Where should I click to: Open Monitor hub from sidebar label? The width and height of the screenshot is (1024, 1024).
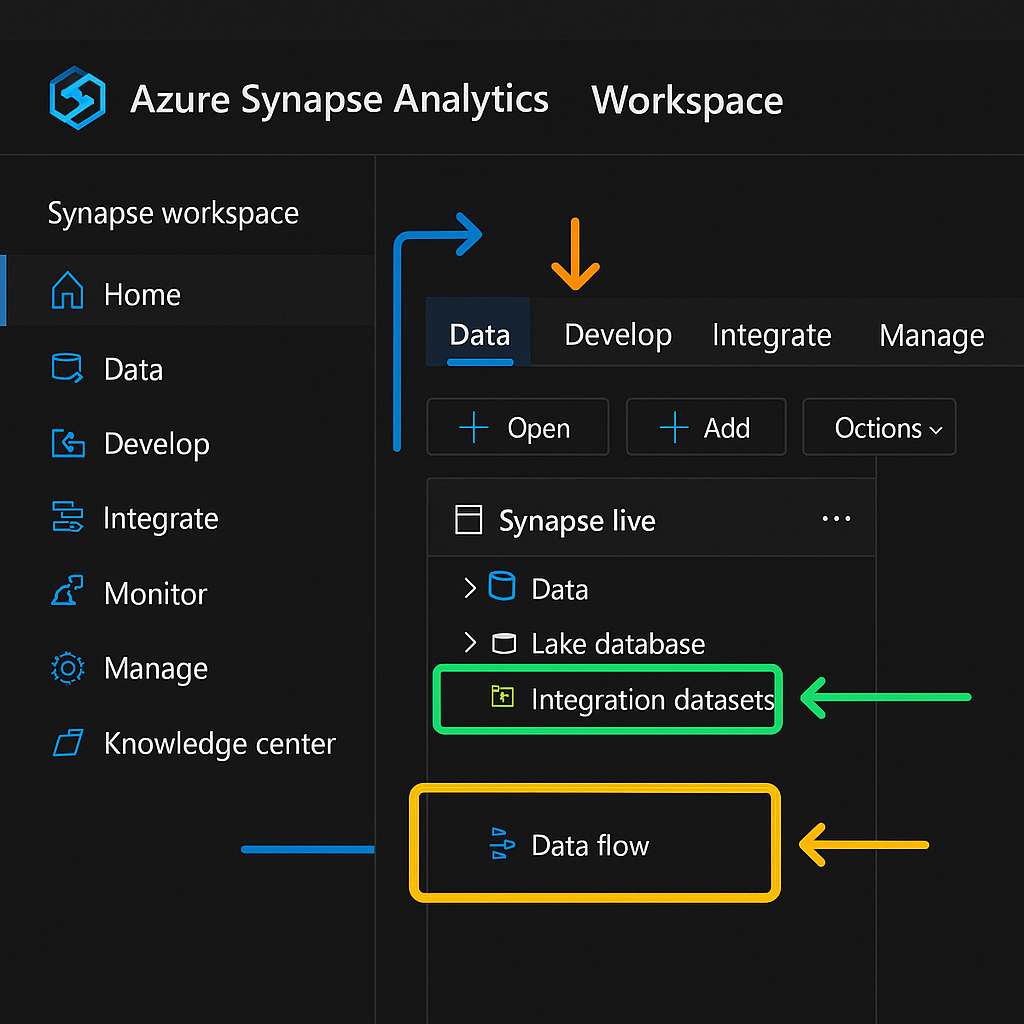point(155,594)
